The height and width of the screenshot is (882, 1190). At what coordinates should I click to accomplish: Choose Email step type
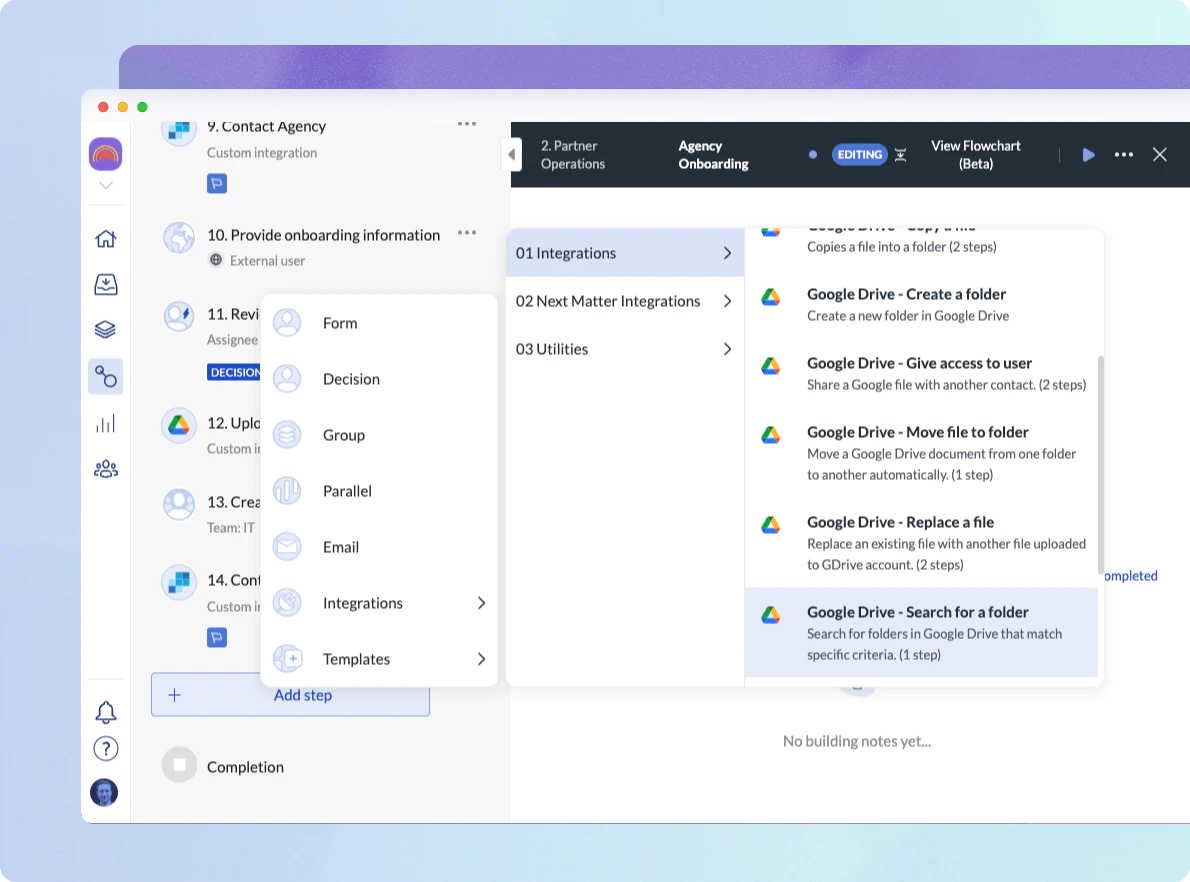pos(379,547)
